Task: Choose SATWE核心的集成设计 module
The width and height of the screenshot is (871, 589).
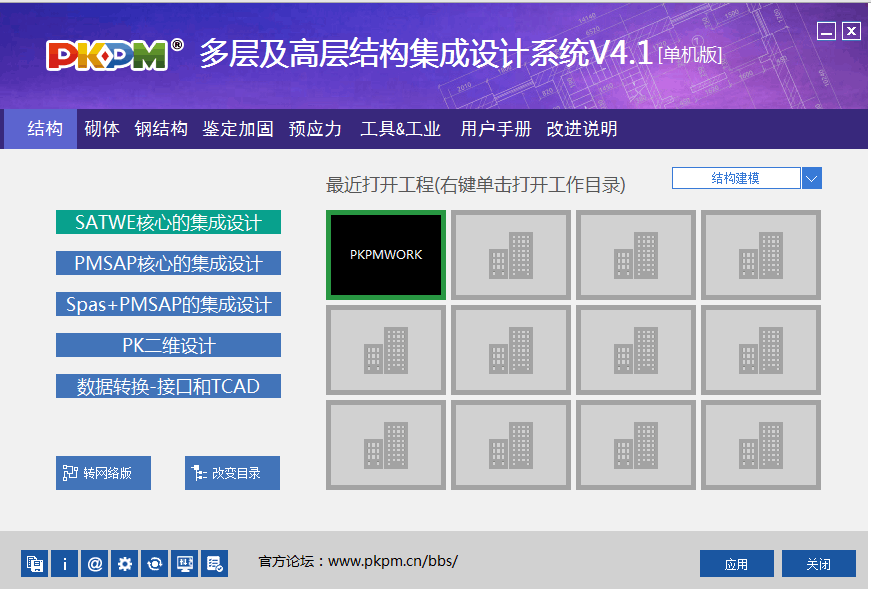Action: point(168,222)
